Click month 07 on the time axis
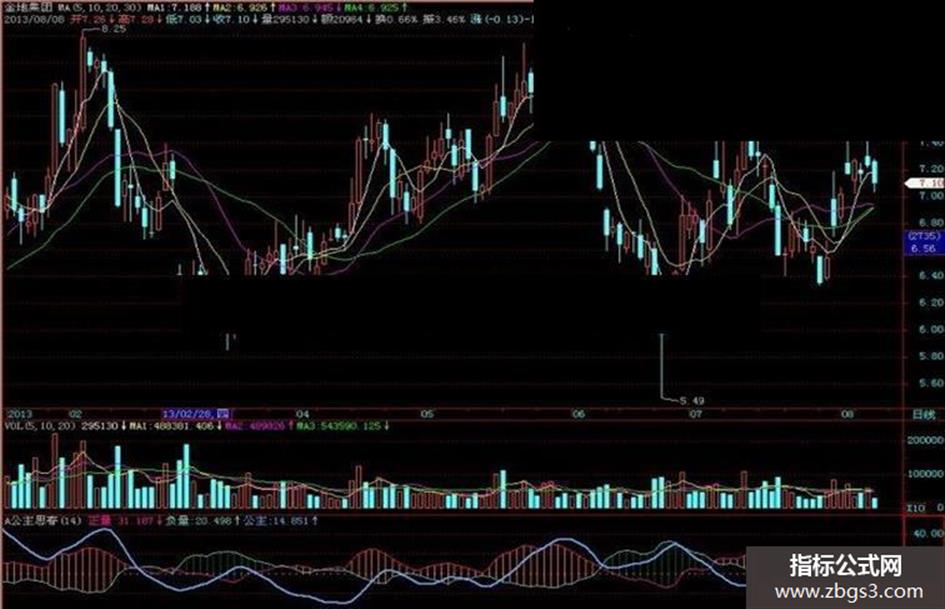The image size is (945, 609). (x=695, y=414)
